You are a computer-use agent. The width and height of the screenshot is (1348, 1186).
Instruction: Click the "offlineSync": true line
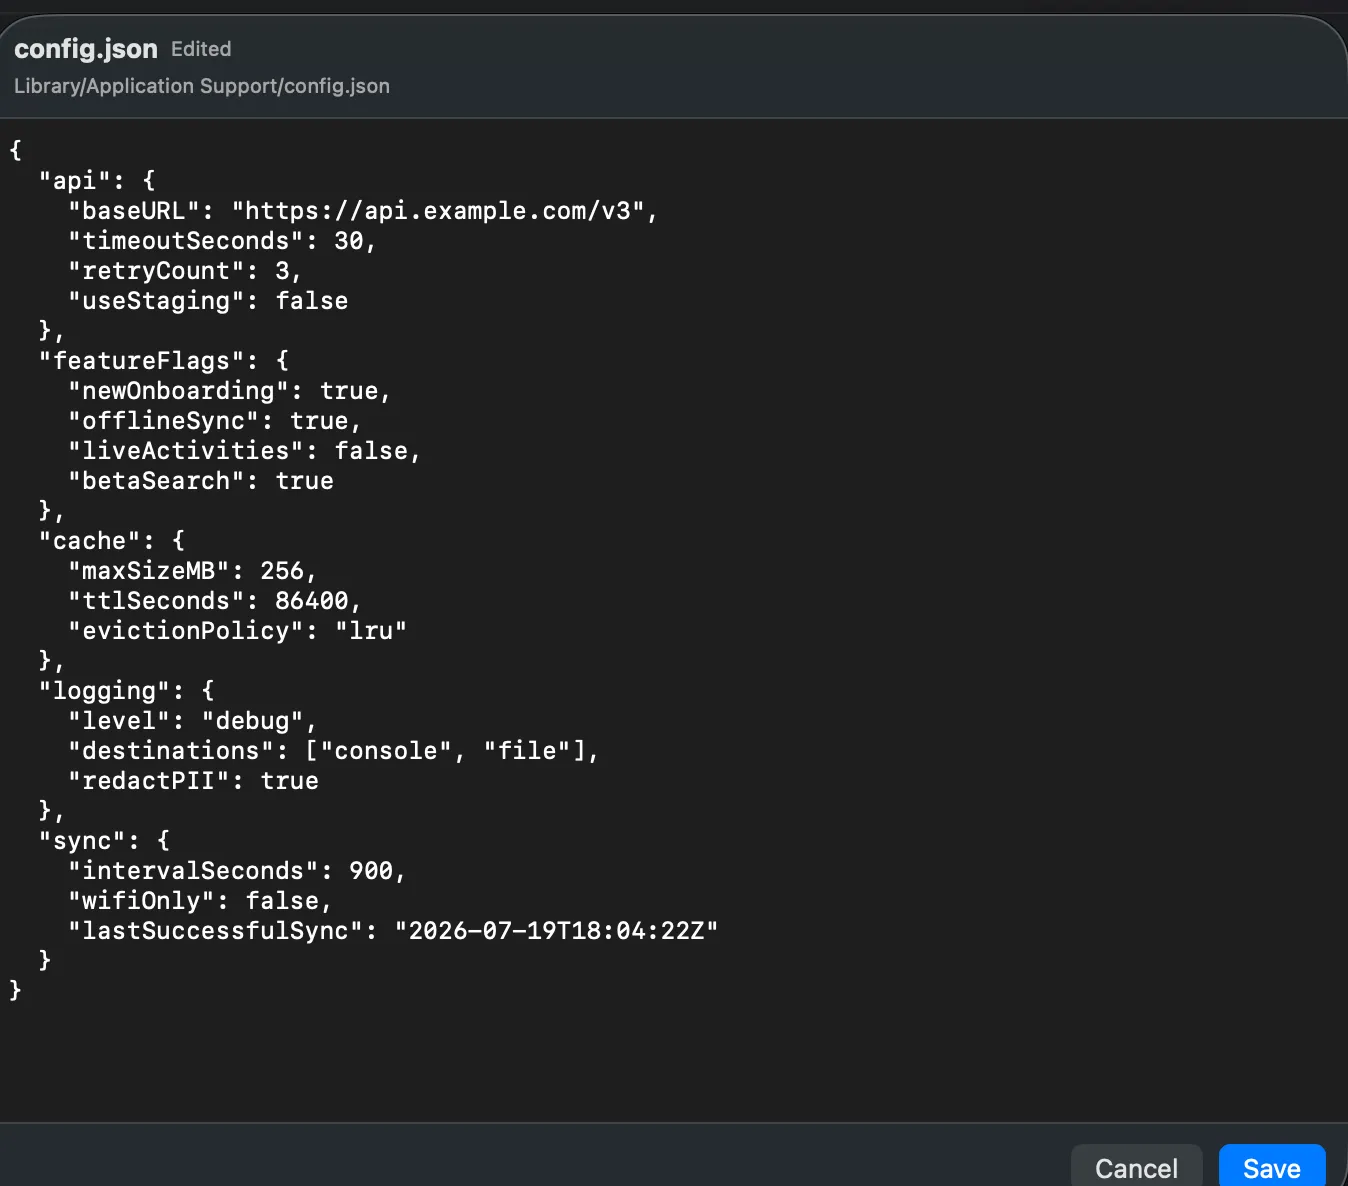click(215, 421)
